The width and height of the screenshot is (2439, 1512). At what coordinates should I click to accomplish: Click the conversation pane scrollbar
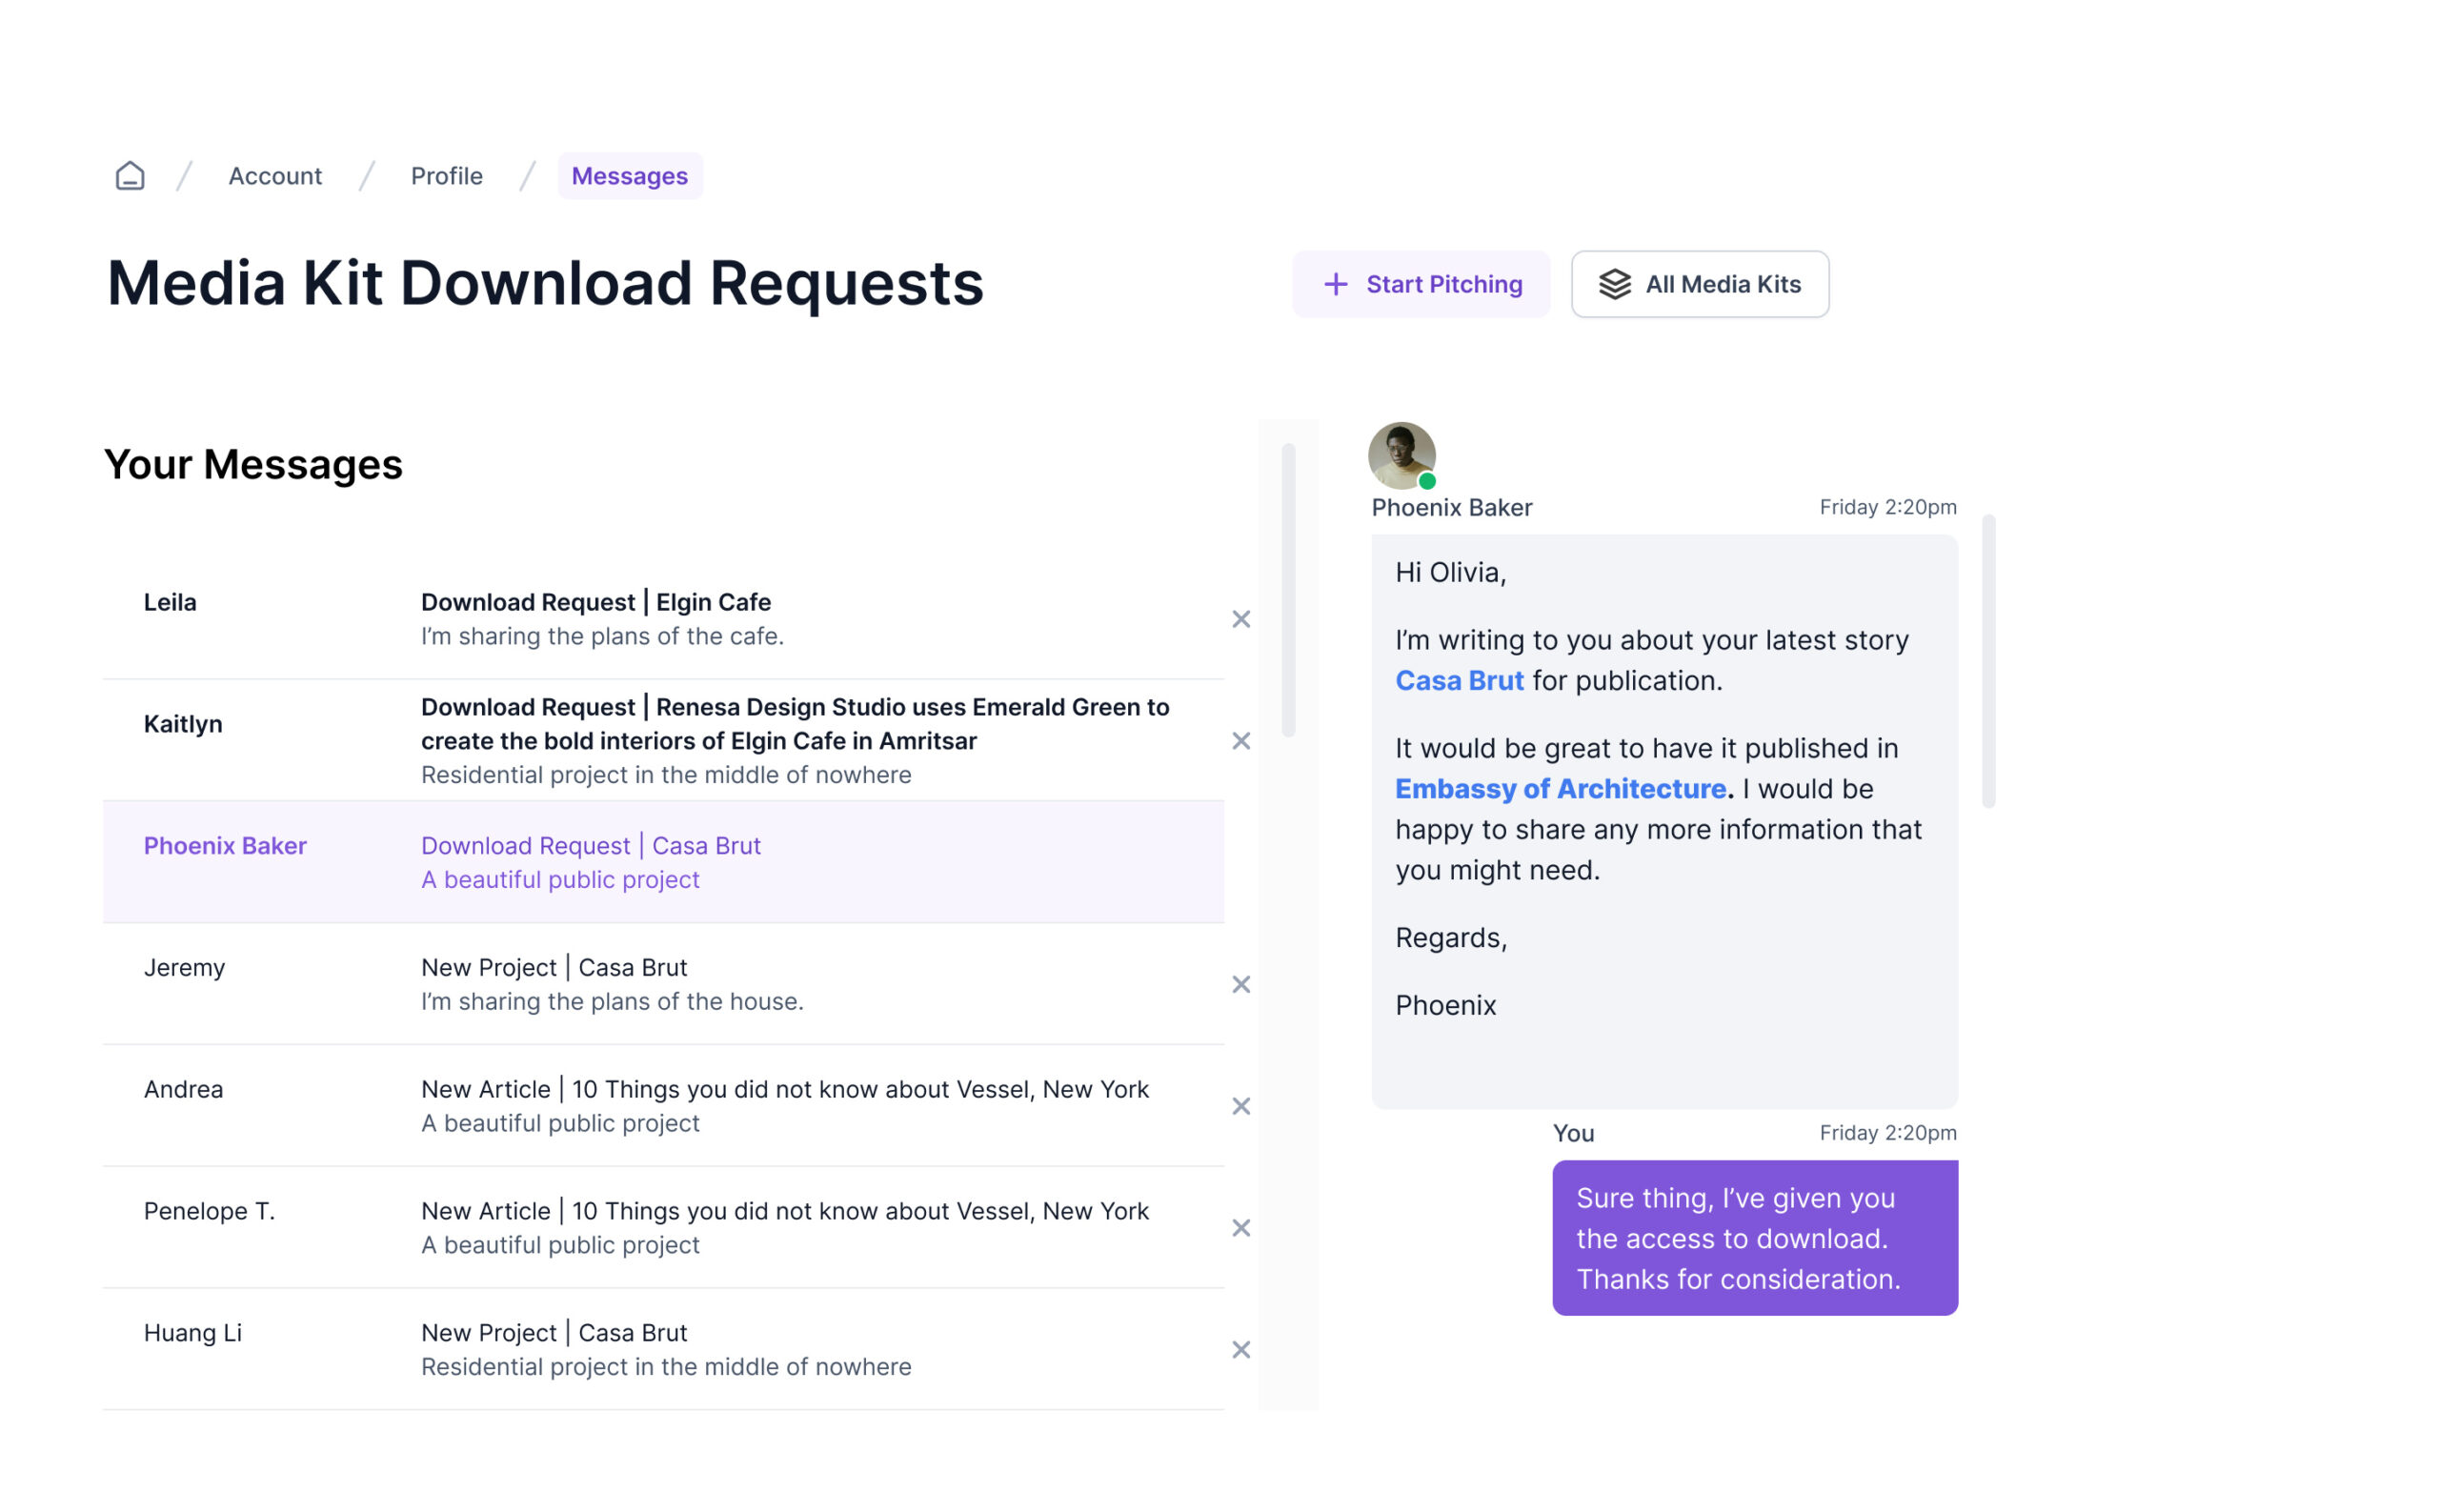click(x=1988, y=660)
